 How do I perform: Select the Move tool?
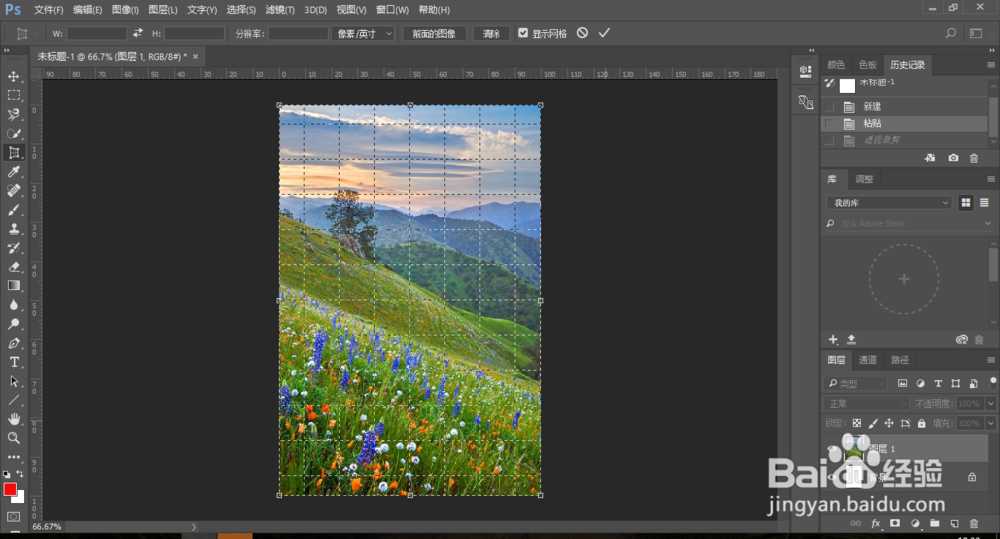[13, 77]
